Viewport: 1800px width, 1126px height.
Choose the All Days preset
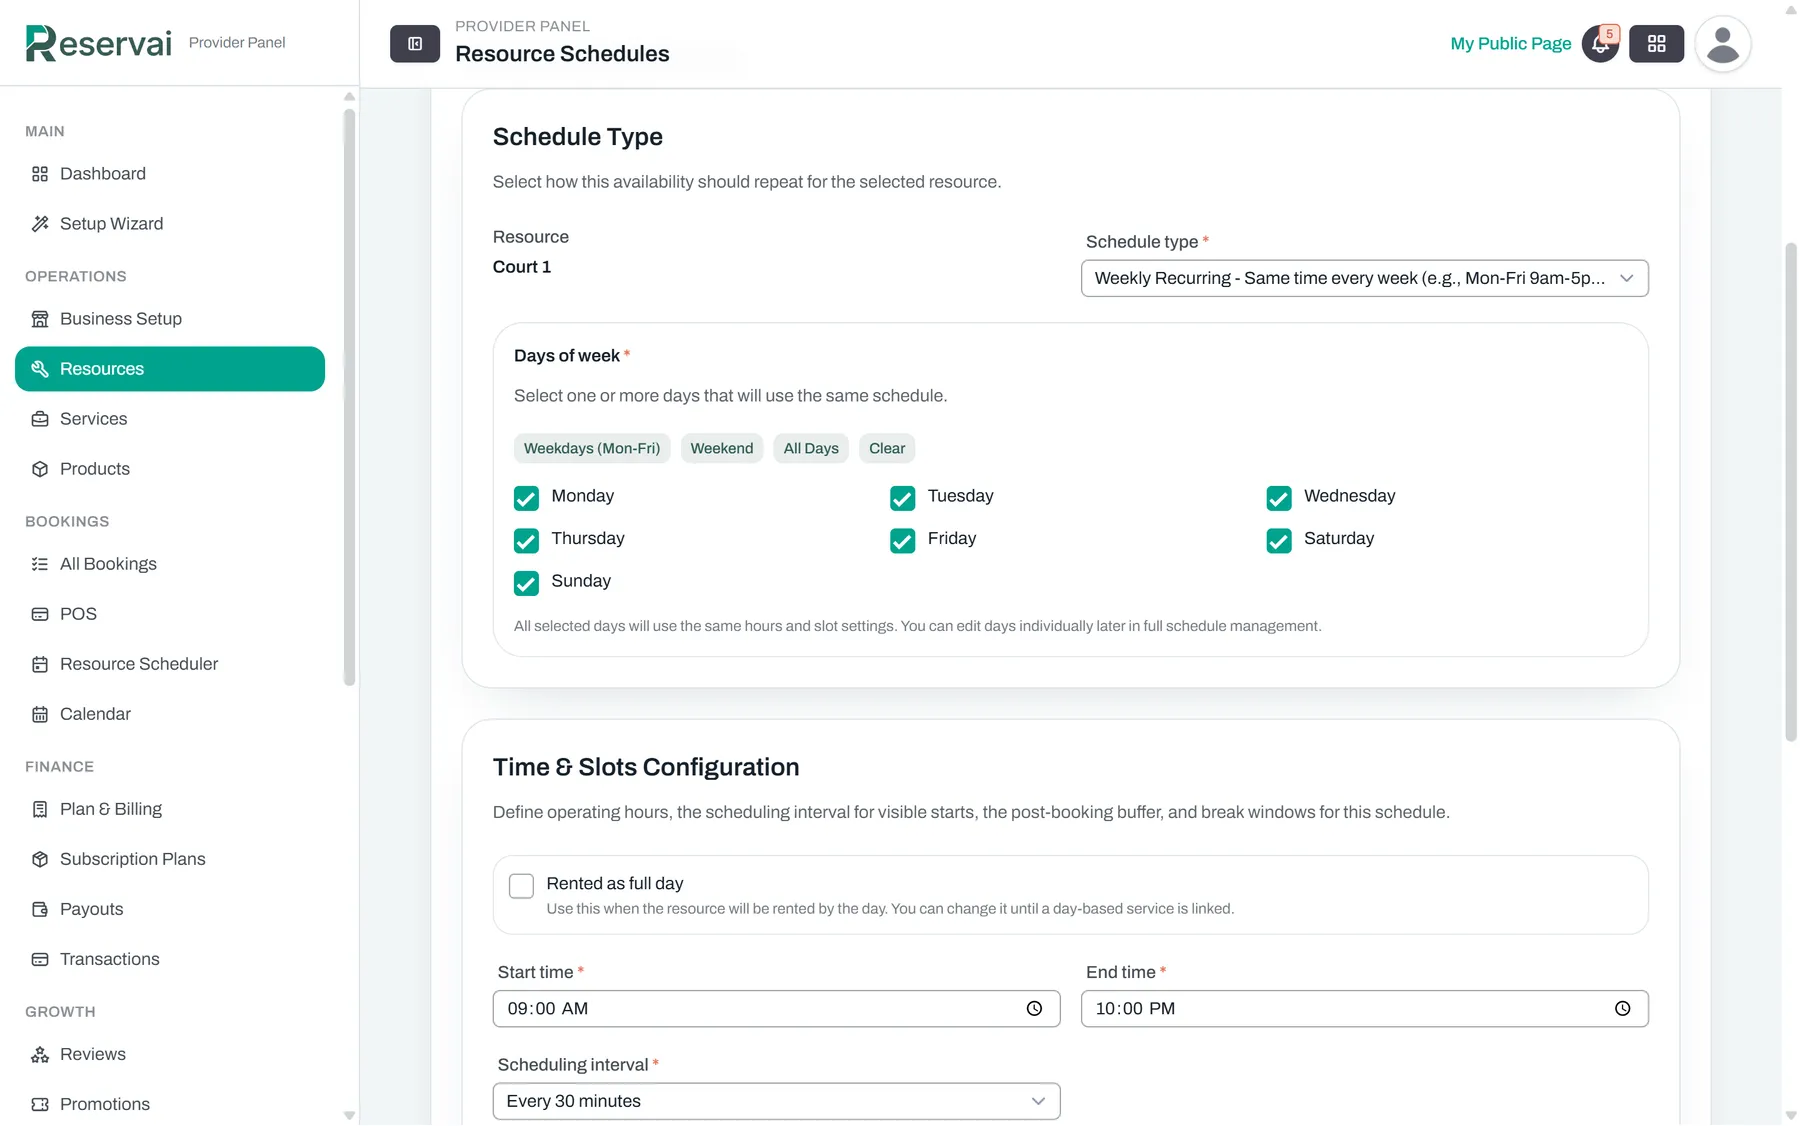coord(811,448)
